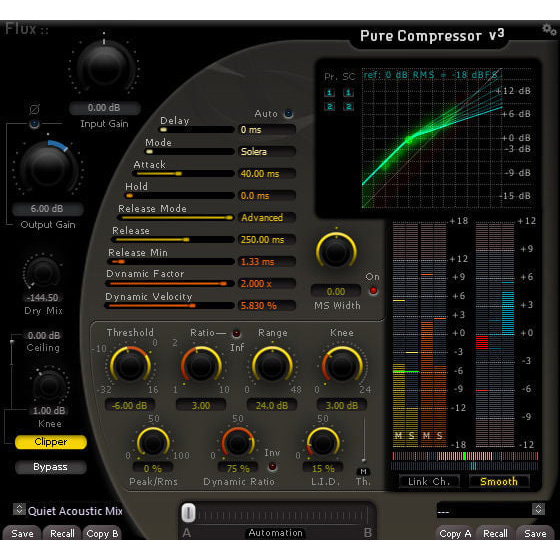The height and width of the screenshot is (560, 560).
Task: Click the Advanced release mode field
Action: click(x=266, y=218)
